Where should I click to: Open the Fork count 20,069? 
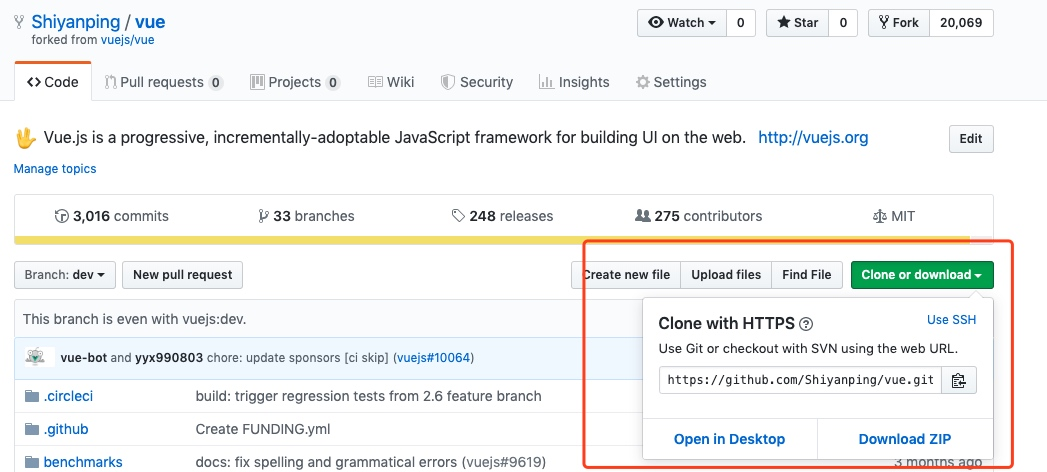[961, 23]
